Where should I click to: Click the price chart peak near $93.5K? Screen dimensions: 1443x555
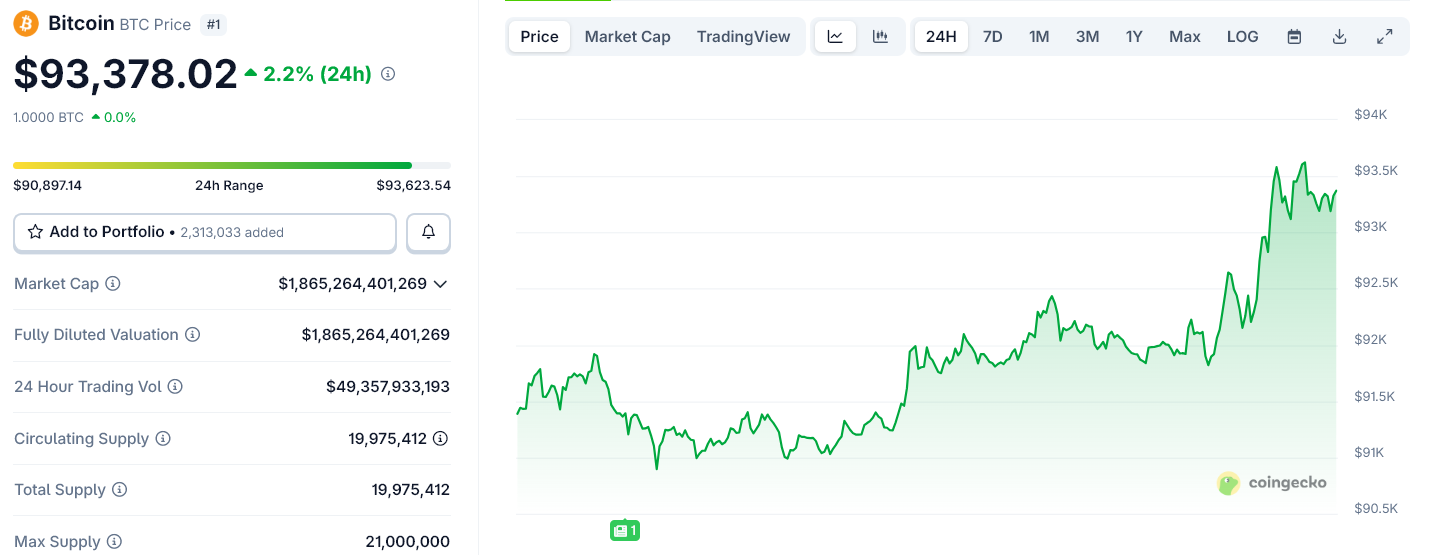tap(1303, 163)
